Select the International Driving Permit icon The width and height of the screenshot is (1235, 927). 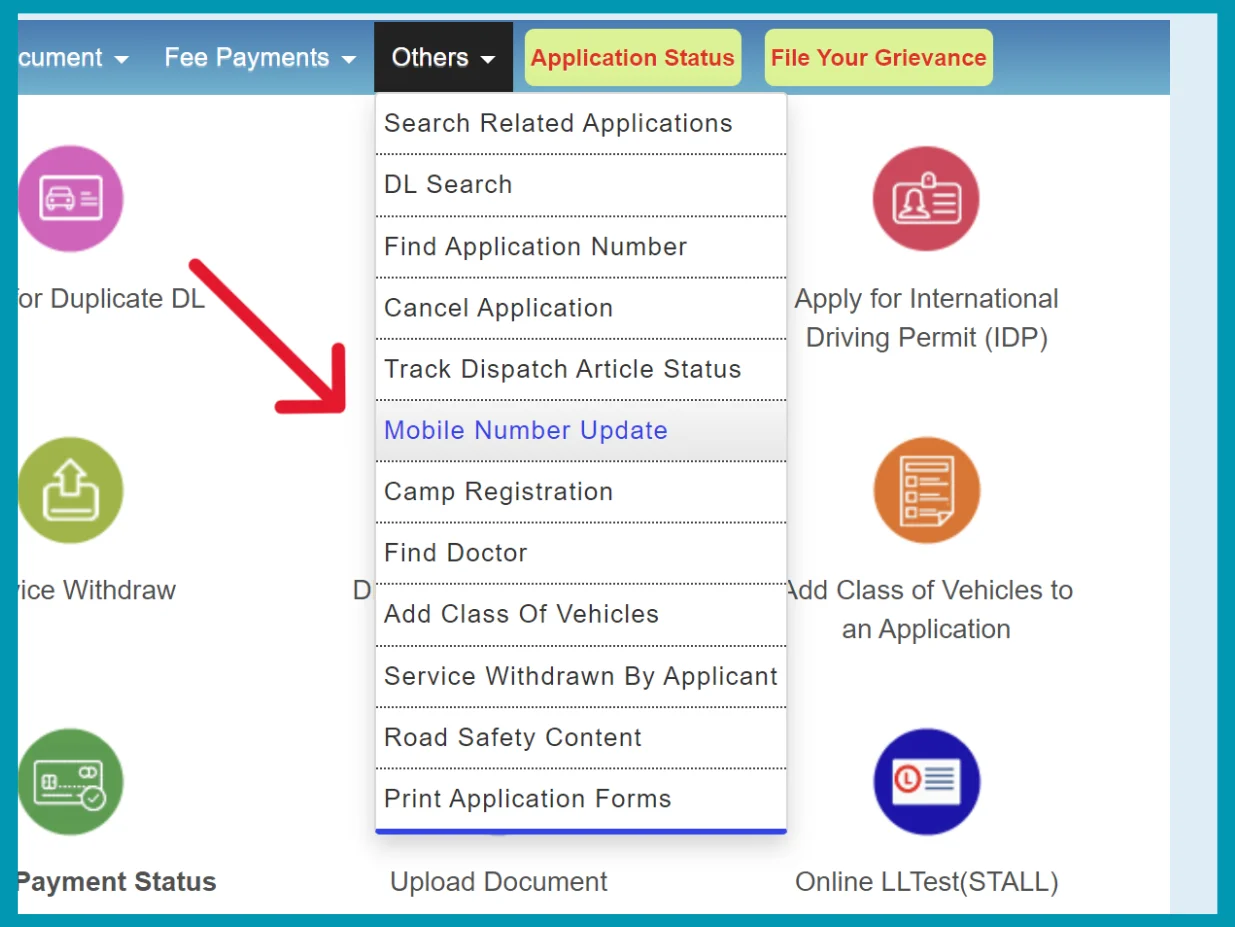click(x=925, y=197)
